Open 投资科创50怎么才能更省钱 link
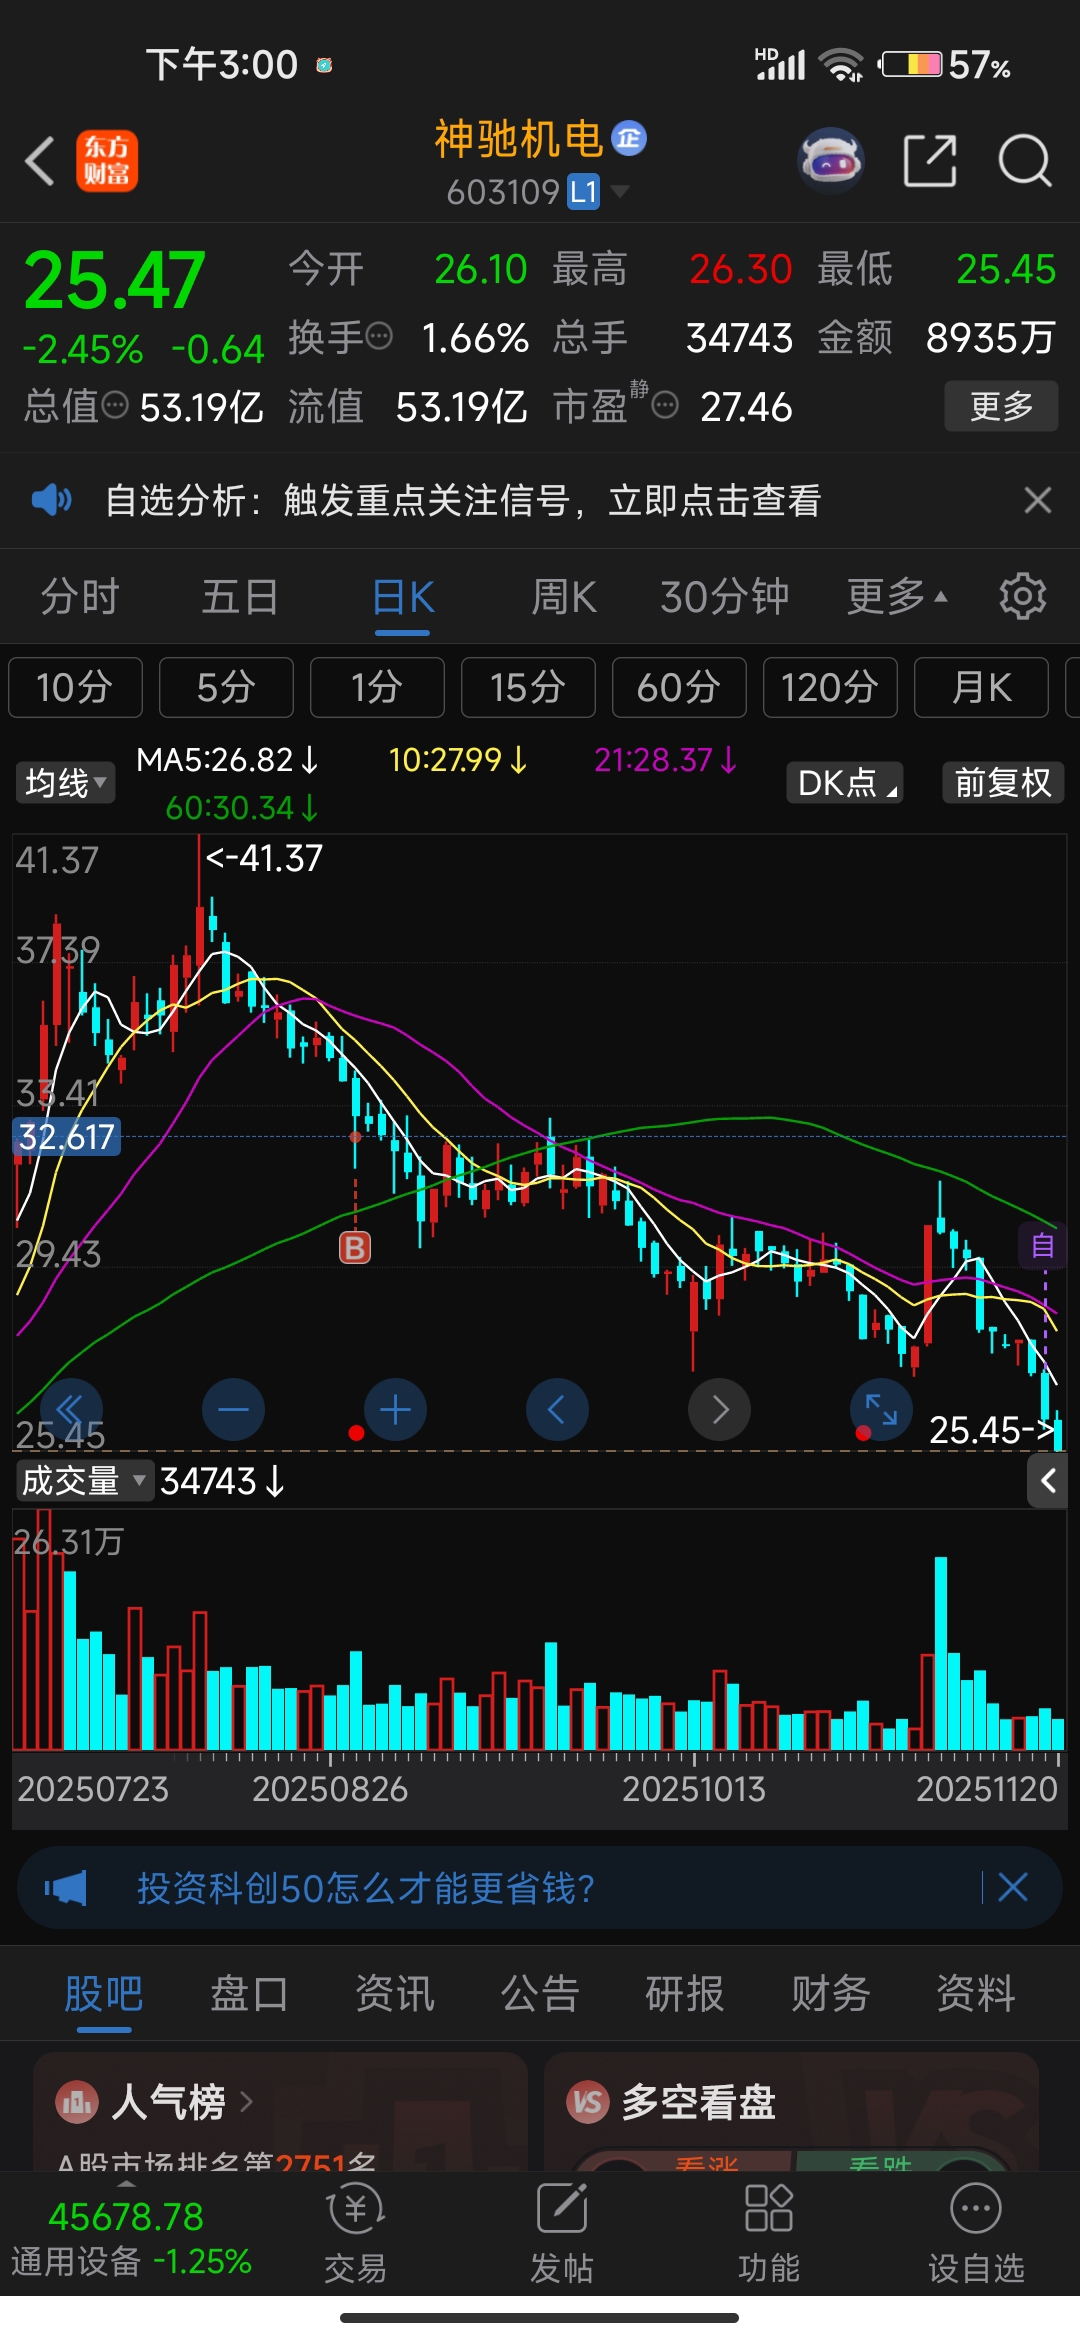The height and width of the screenshot is (2340, 1080). (x=366, y=1888)
